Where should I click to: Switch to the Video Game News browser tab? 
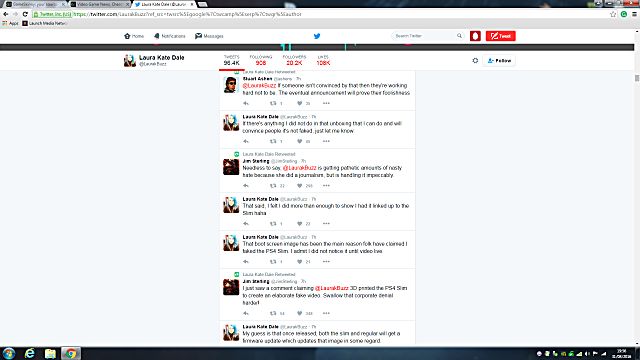tap(100, 4)
